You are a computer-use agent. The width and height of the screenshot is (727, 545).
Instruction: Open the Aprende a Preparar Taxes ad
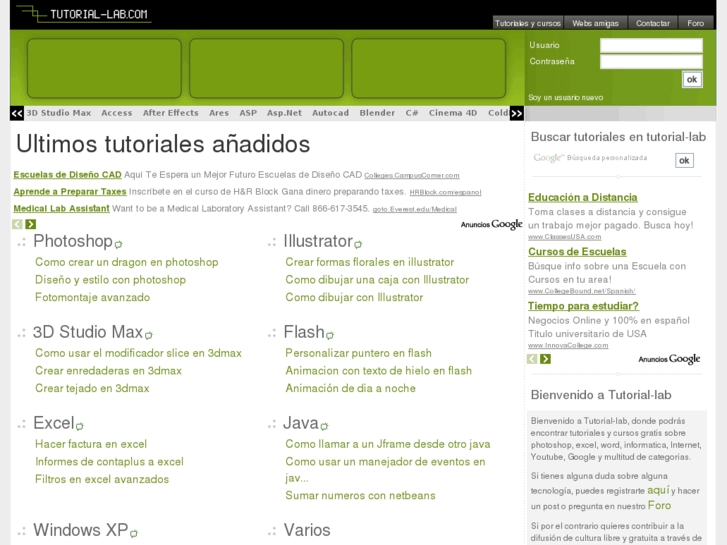[x=70, y=192]
